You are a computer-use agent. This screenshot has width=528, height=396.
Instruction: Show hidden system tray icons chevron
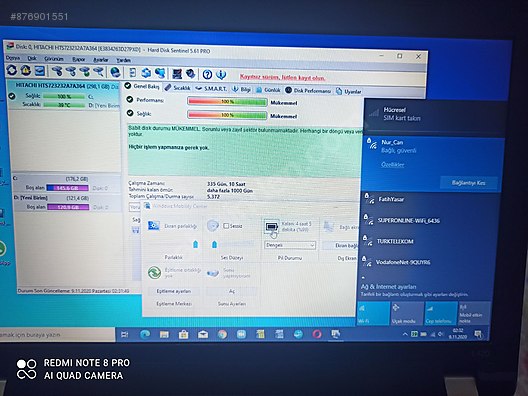click(x=404, y=334)
